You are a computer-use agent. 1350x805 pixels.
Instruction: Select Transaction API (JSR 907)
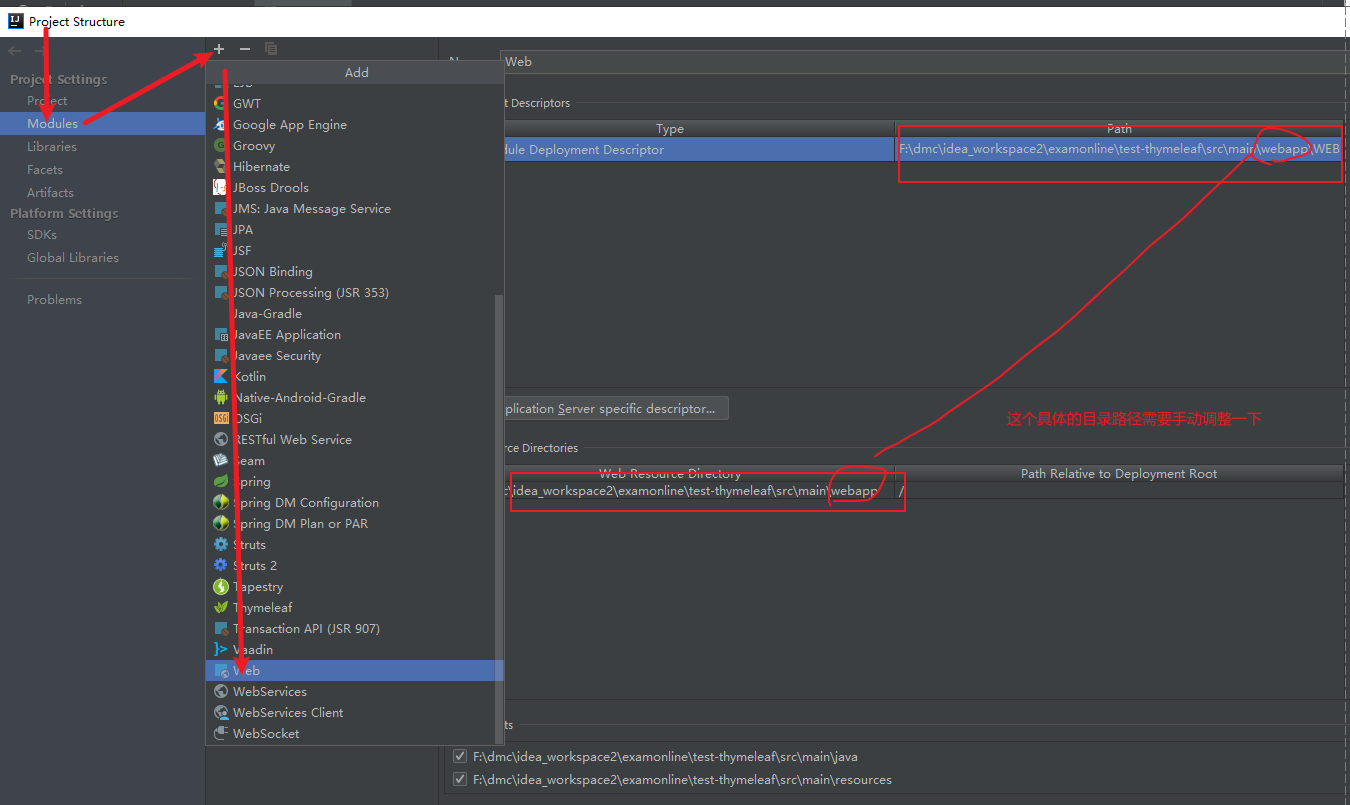click(x=354, y=628)
